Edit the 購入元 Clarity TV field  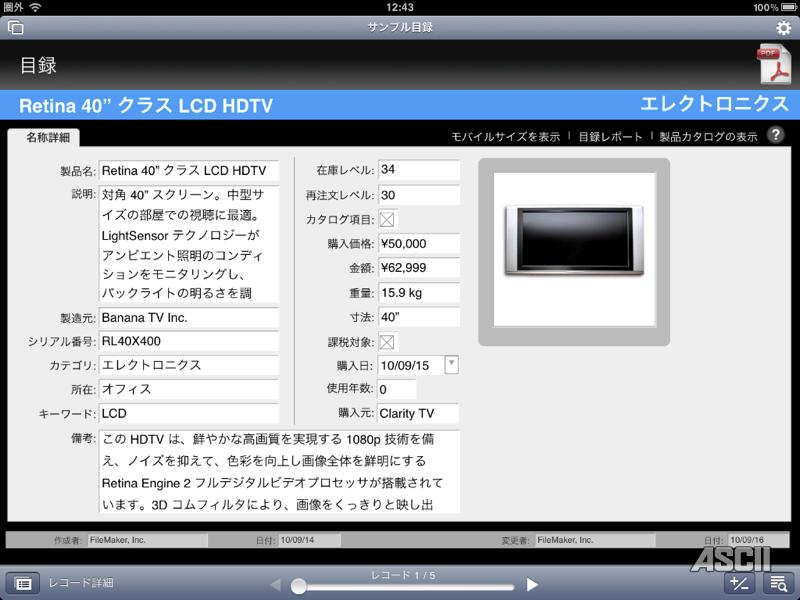point(418,413)
